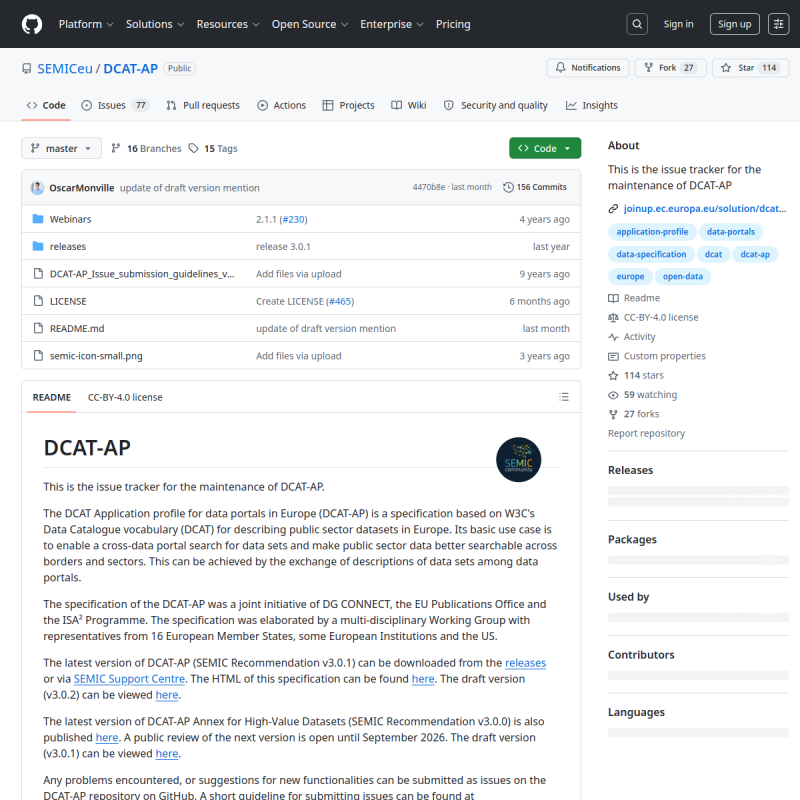Select the README tab in the file viewer
The height and width of the screenshot is (800, 800).
pyautogui.click(x=52, y=397)
